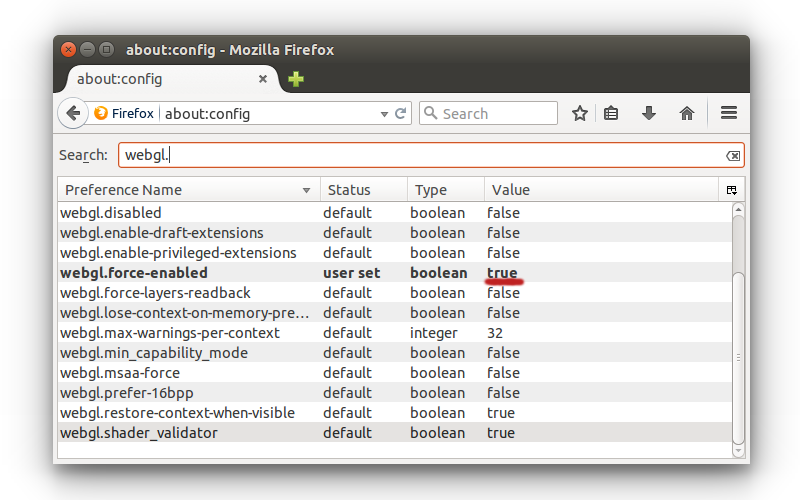This screenshot has height=500, width=800.
Task: Sort by the Preference Name column
Action: point(185,190)
